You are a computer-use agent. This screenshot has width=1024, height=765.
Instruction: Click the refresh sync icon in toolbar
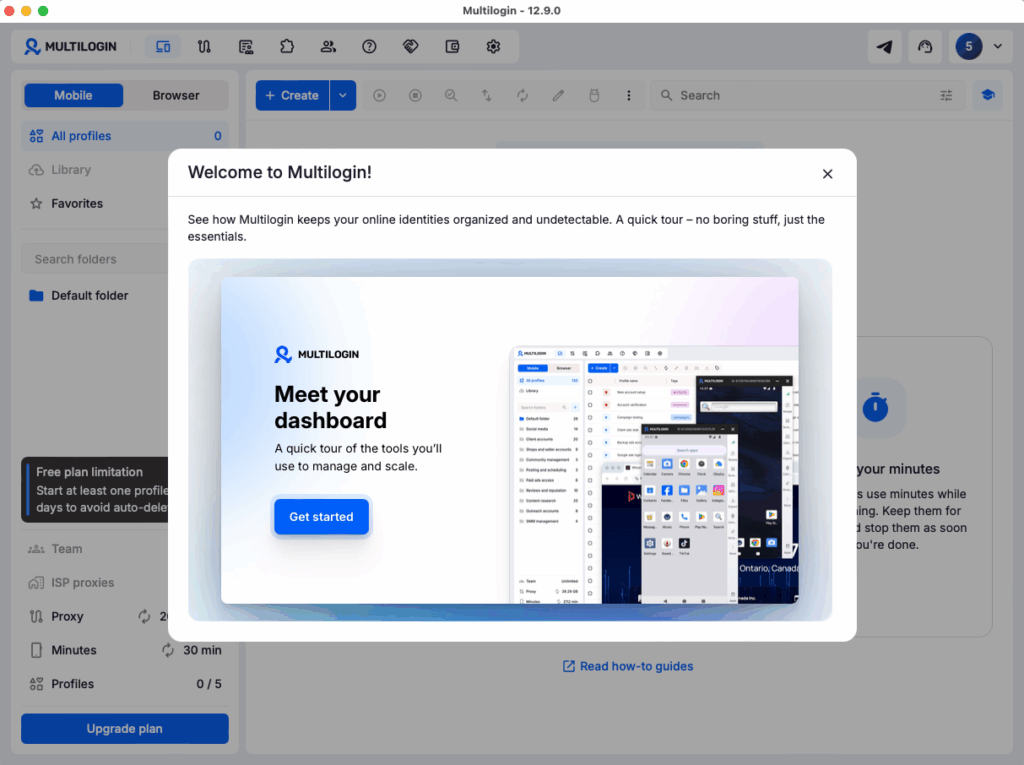[522, 95]
